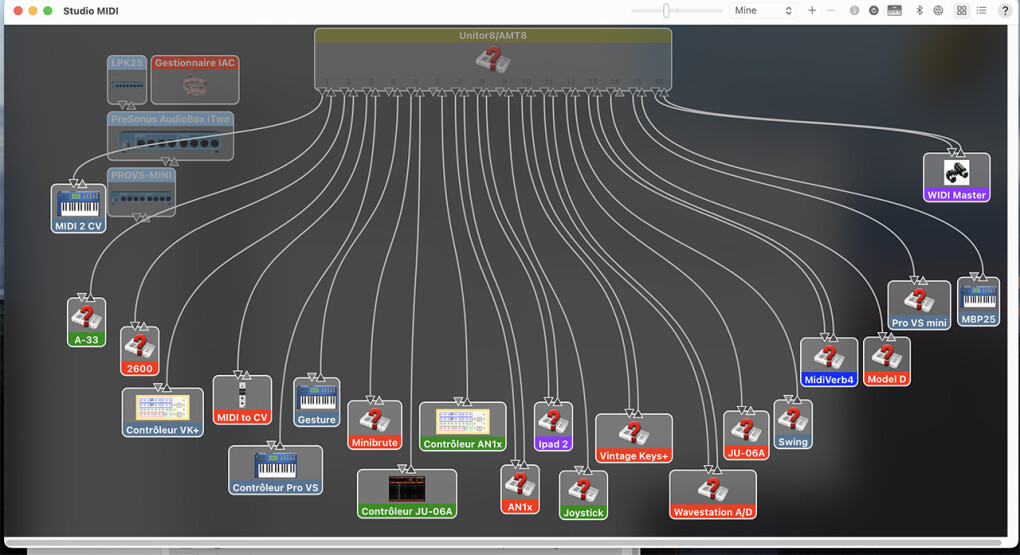Open the Mine configuration dropdown
The image size is (1020, 555).
point(763,10)
